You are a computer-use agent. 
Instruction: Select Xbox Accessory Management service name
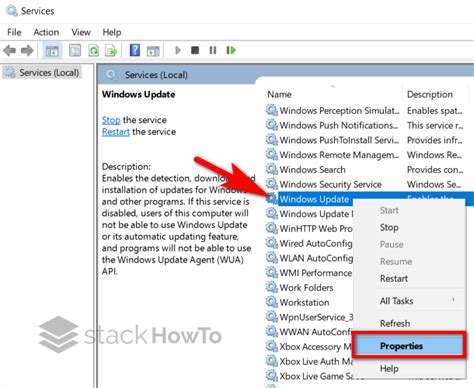pos(315,347)
